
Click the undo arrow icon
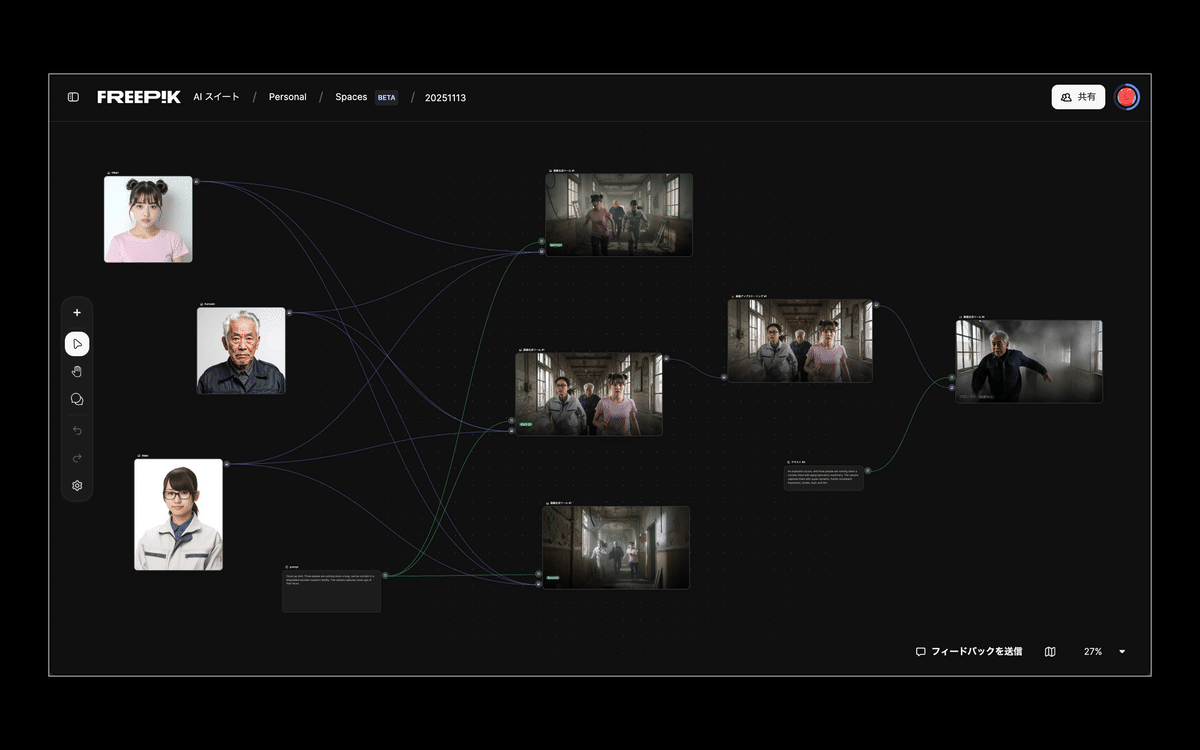pos(77,430)
